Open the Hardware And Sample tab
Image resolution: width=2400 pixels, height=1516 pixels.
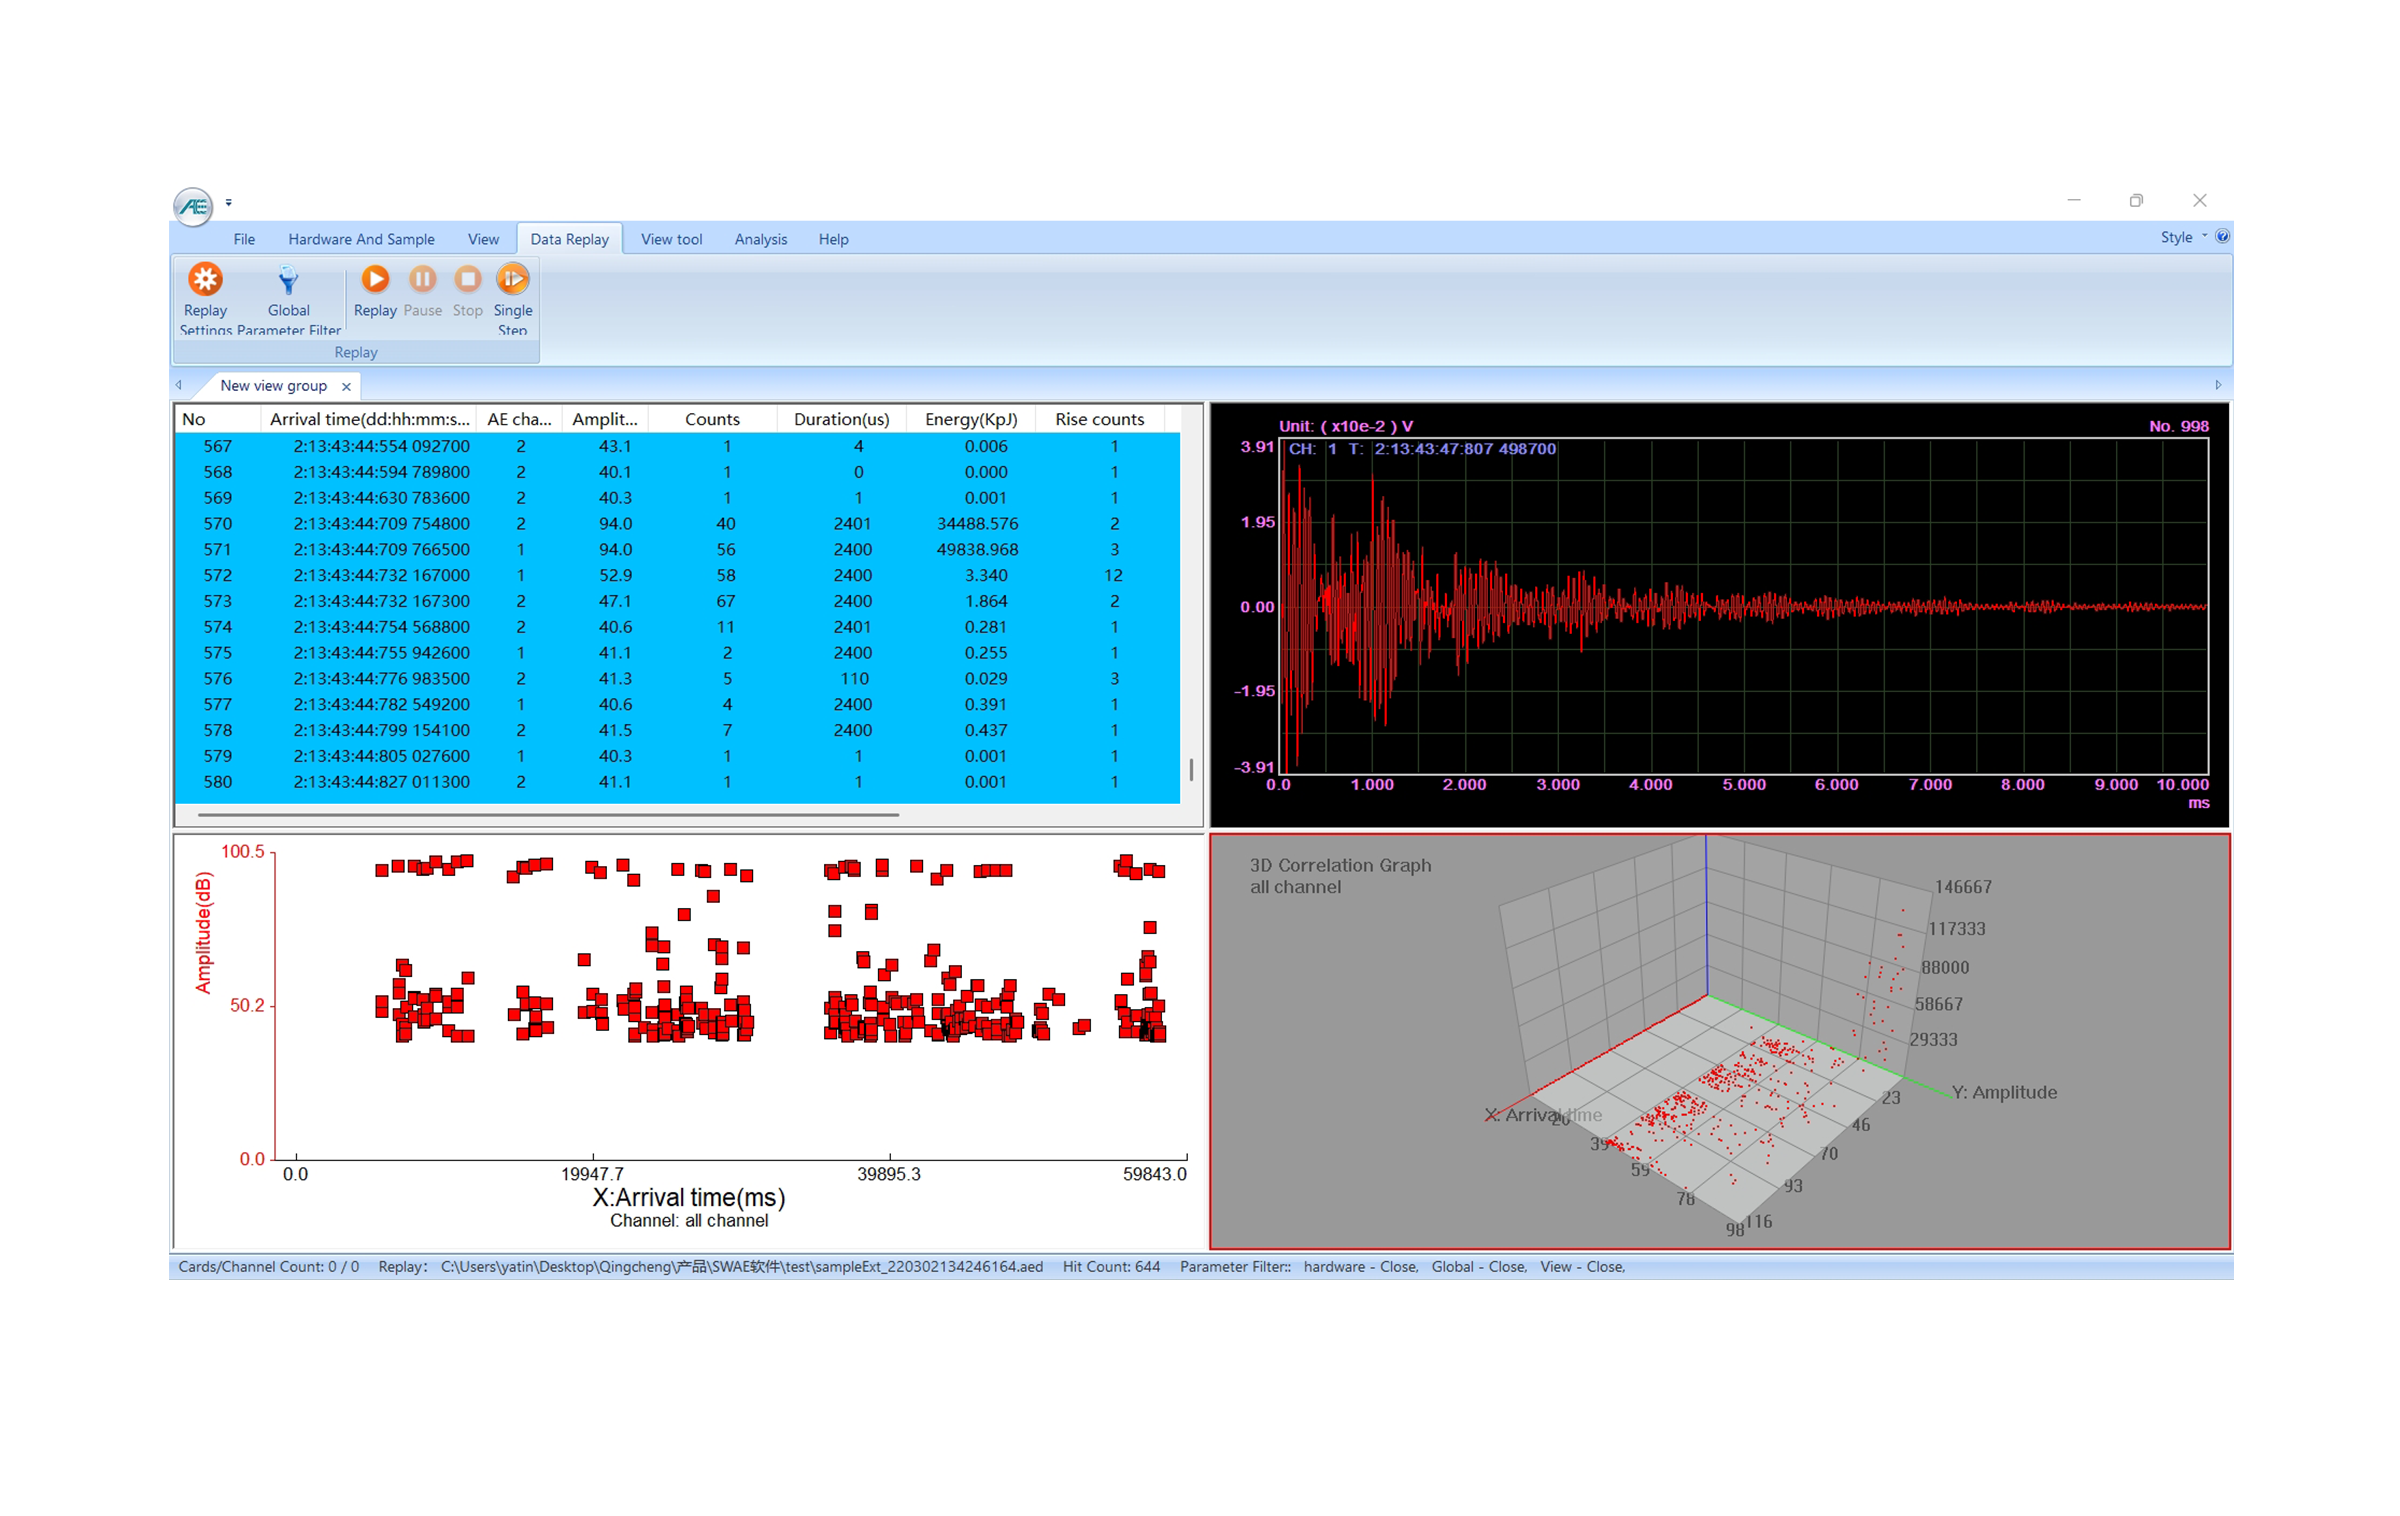click(361, 239)
